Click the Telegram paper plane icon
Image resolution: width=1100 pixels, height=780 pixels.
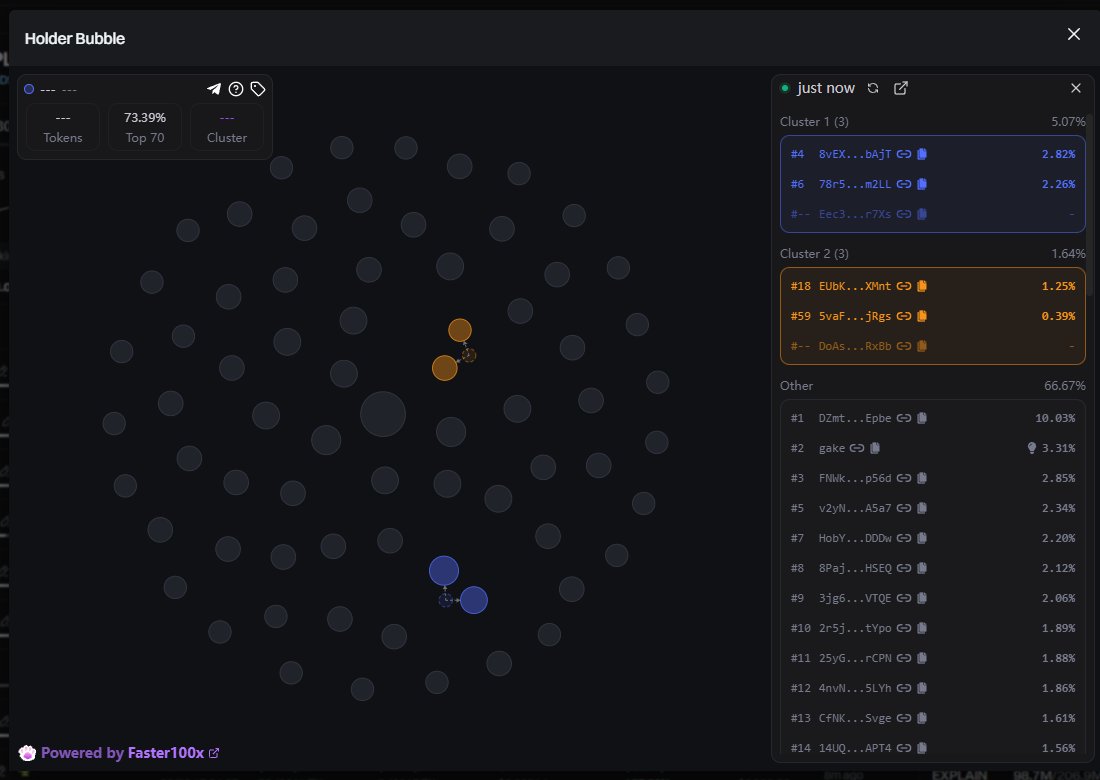pyautogui.click(x=214, y=88)
